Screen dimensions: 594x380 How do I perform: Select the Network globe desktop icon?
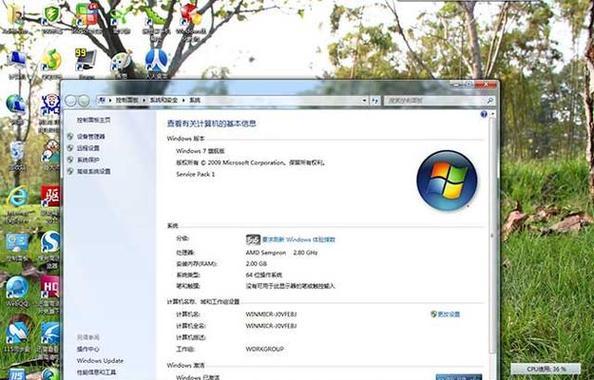point(16,105)
